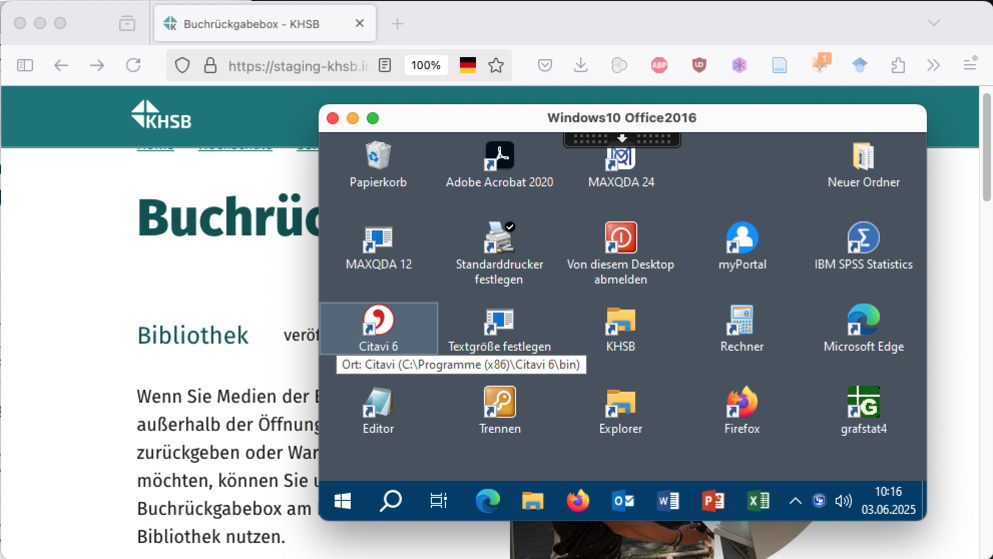The image size is (993, 559).
Task: Open the KHSB folder shortcut
Action: click(621, 330)
